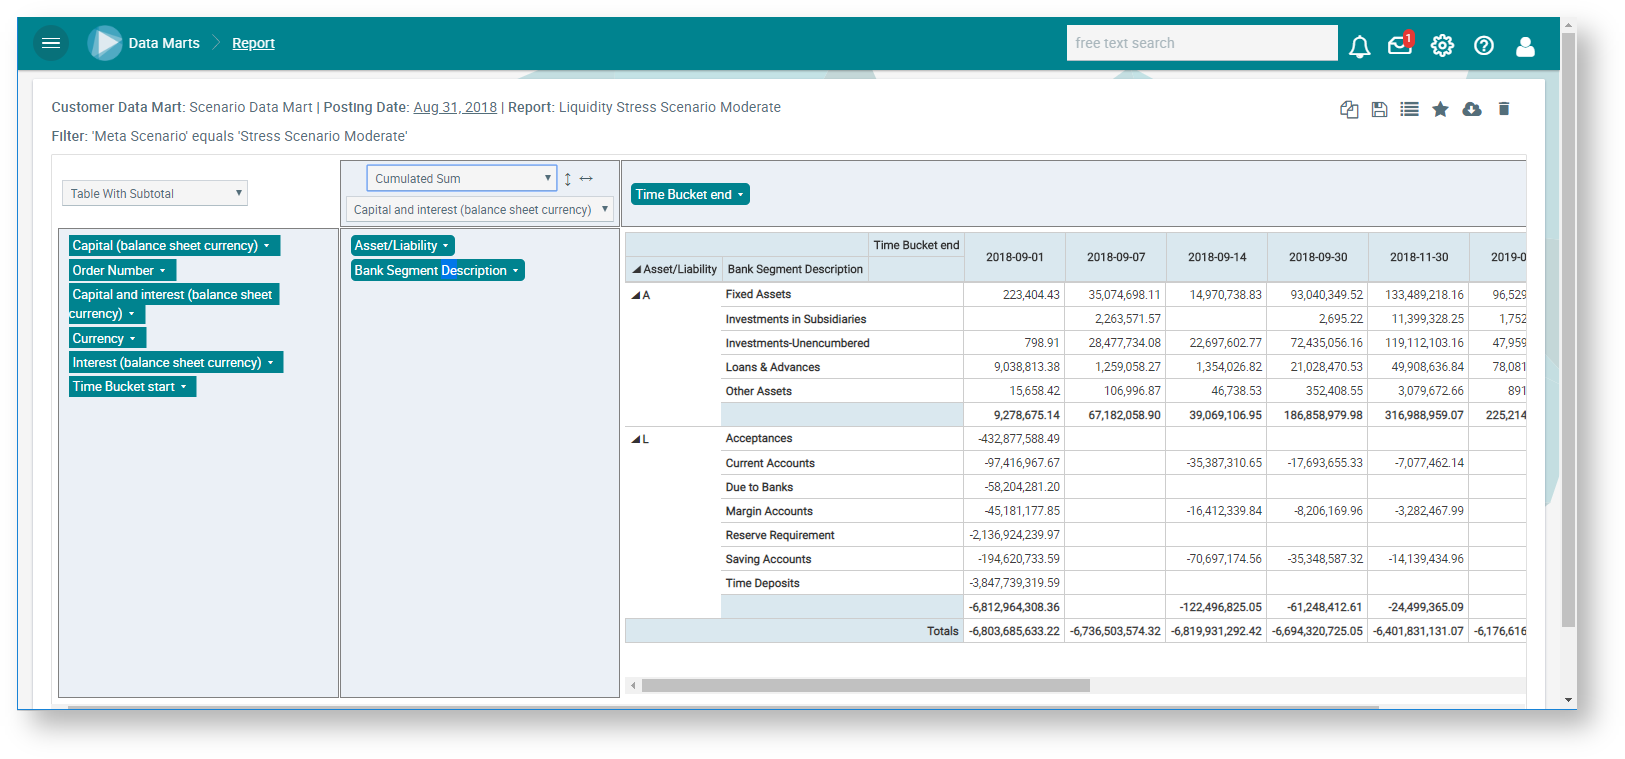The height and width of the screenshot is (759, 1625).
Task: Open the Table With Subtotal dropdown
Action: click(155, 193)
